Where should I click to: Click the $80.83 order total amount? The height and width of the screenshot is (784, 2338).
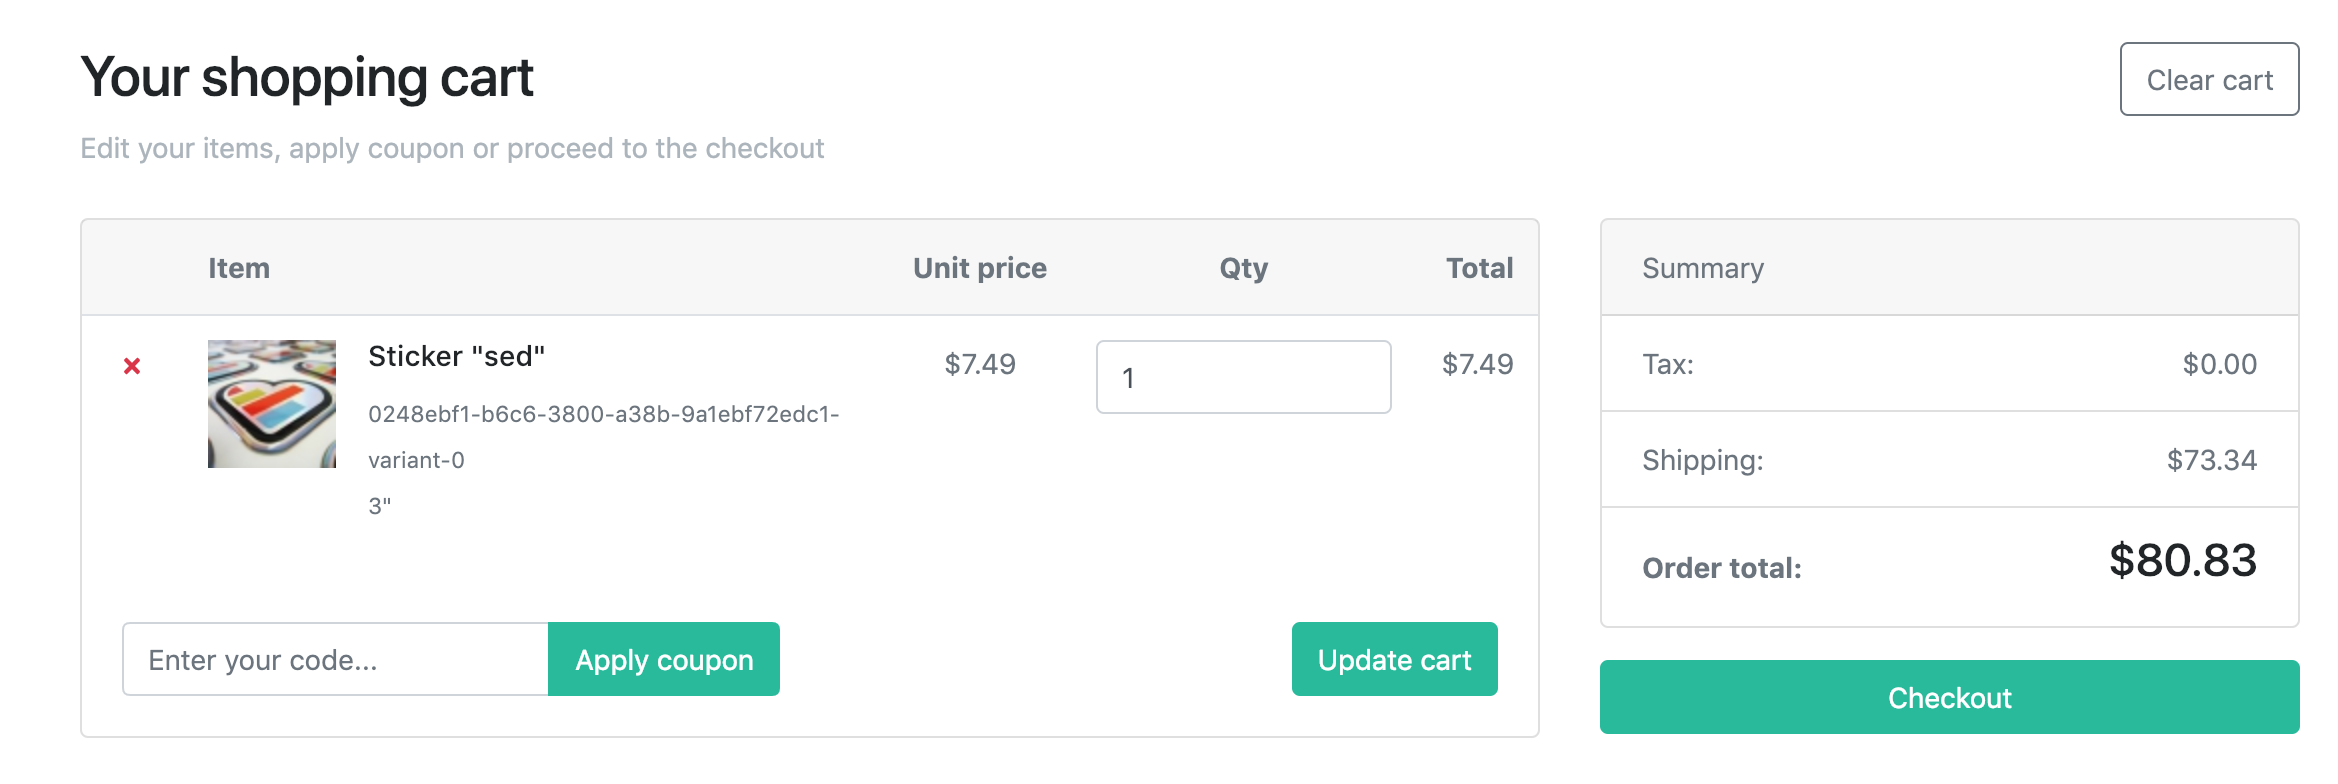[x=2182, y=560]
